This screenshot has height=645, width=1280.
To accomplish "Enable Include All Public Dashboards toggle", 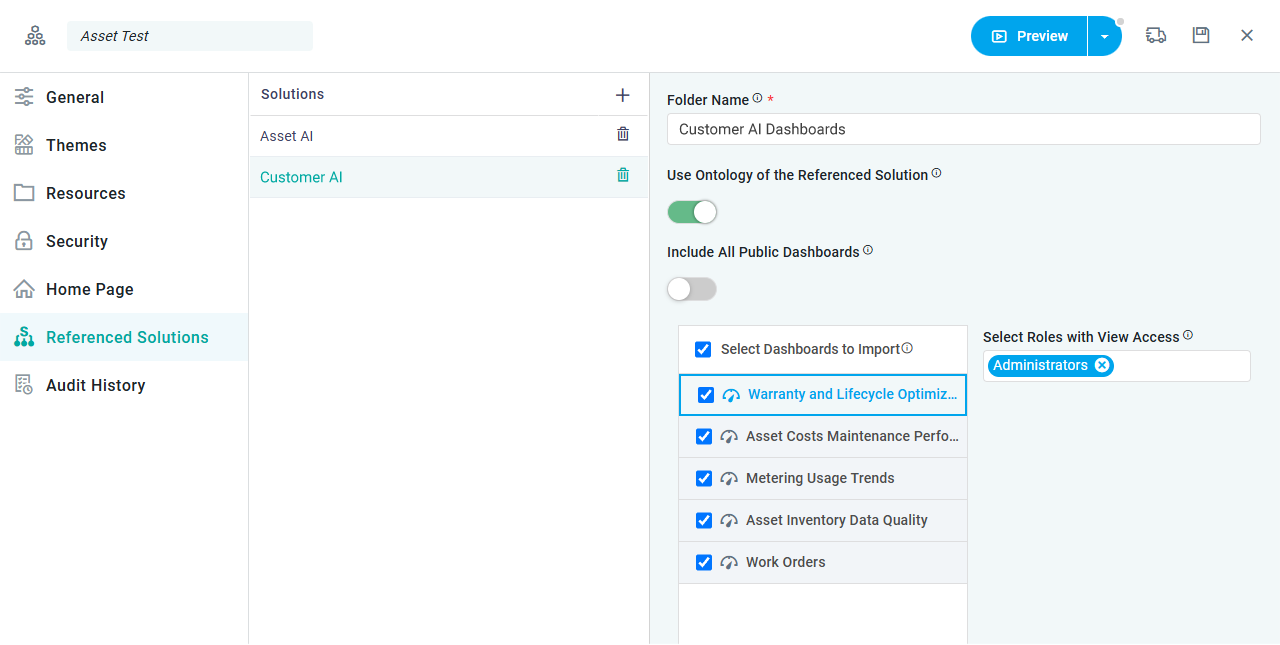I will click(692, 289).
